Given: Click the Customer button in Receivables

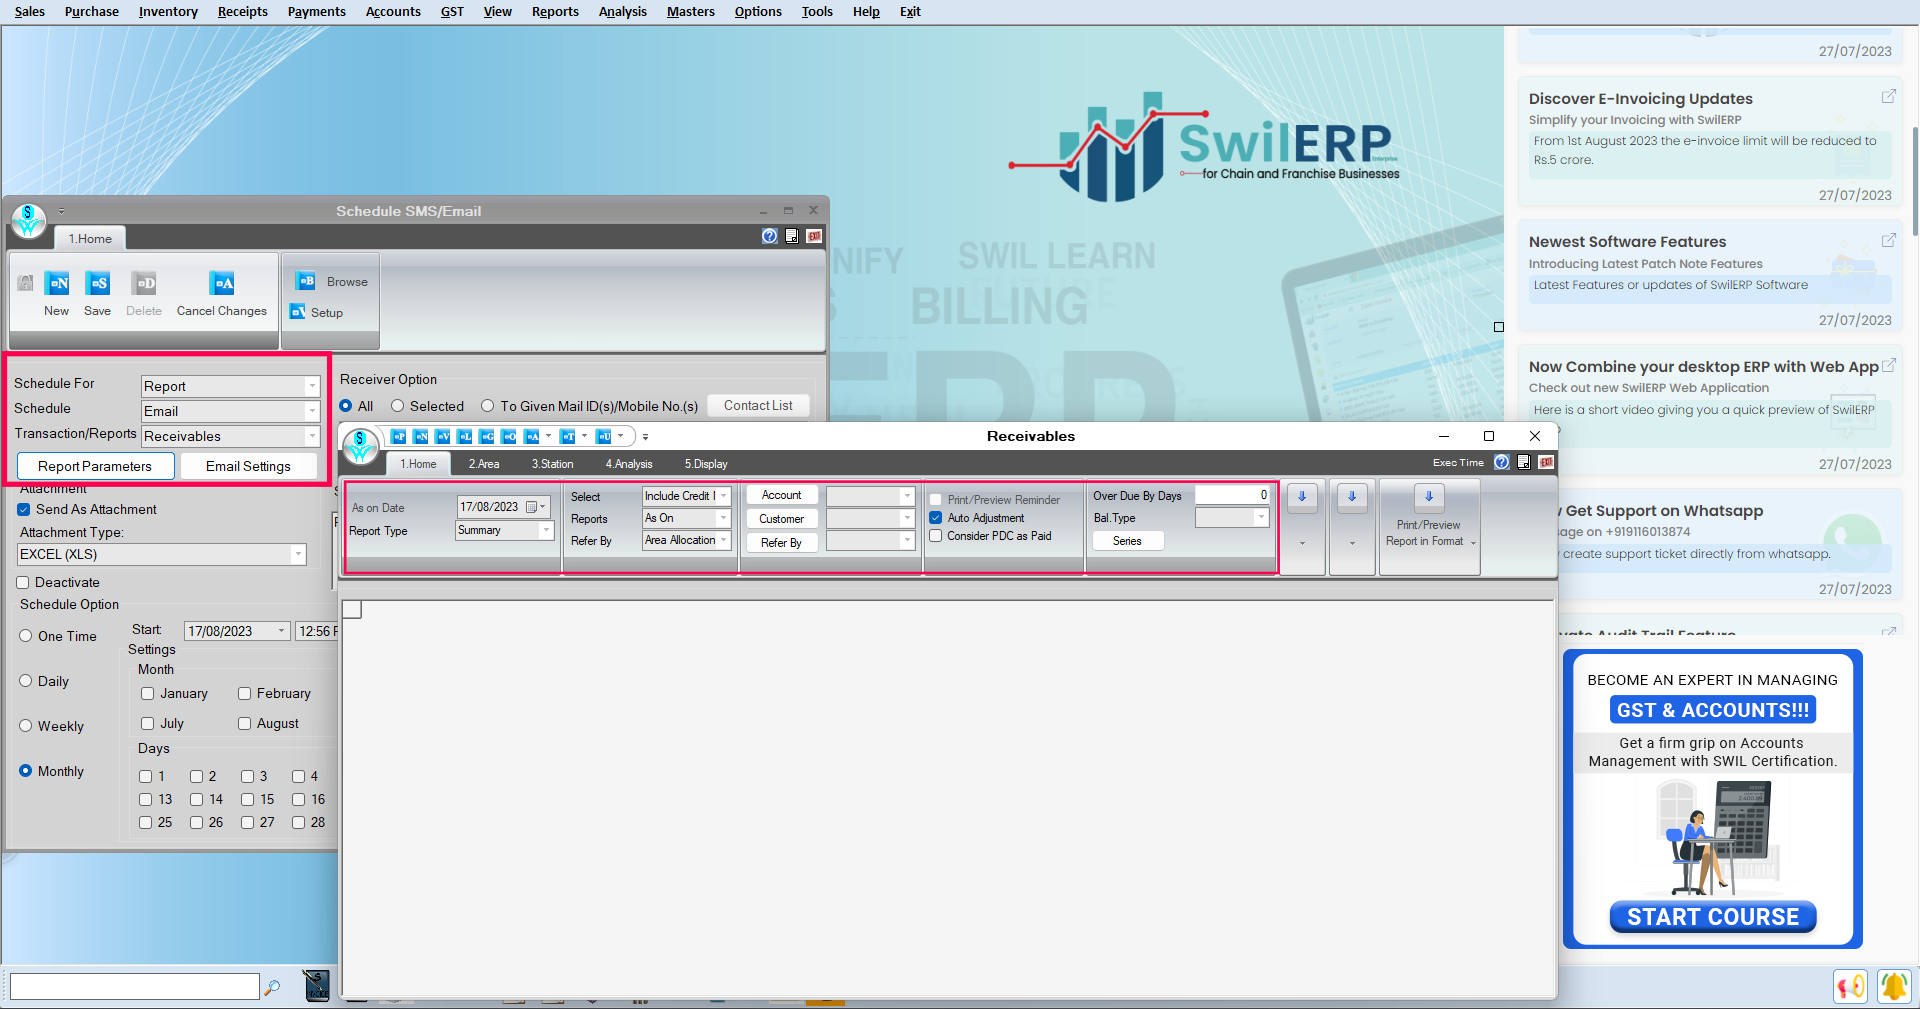Looking at the screenshot, I should [781, 519].
